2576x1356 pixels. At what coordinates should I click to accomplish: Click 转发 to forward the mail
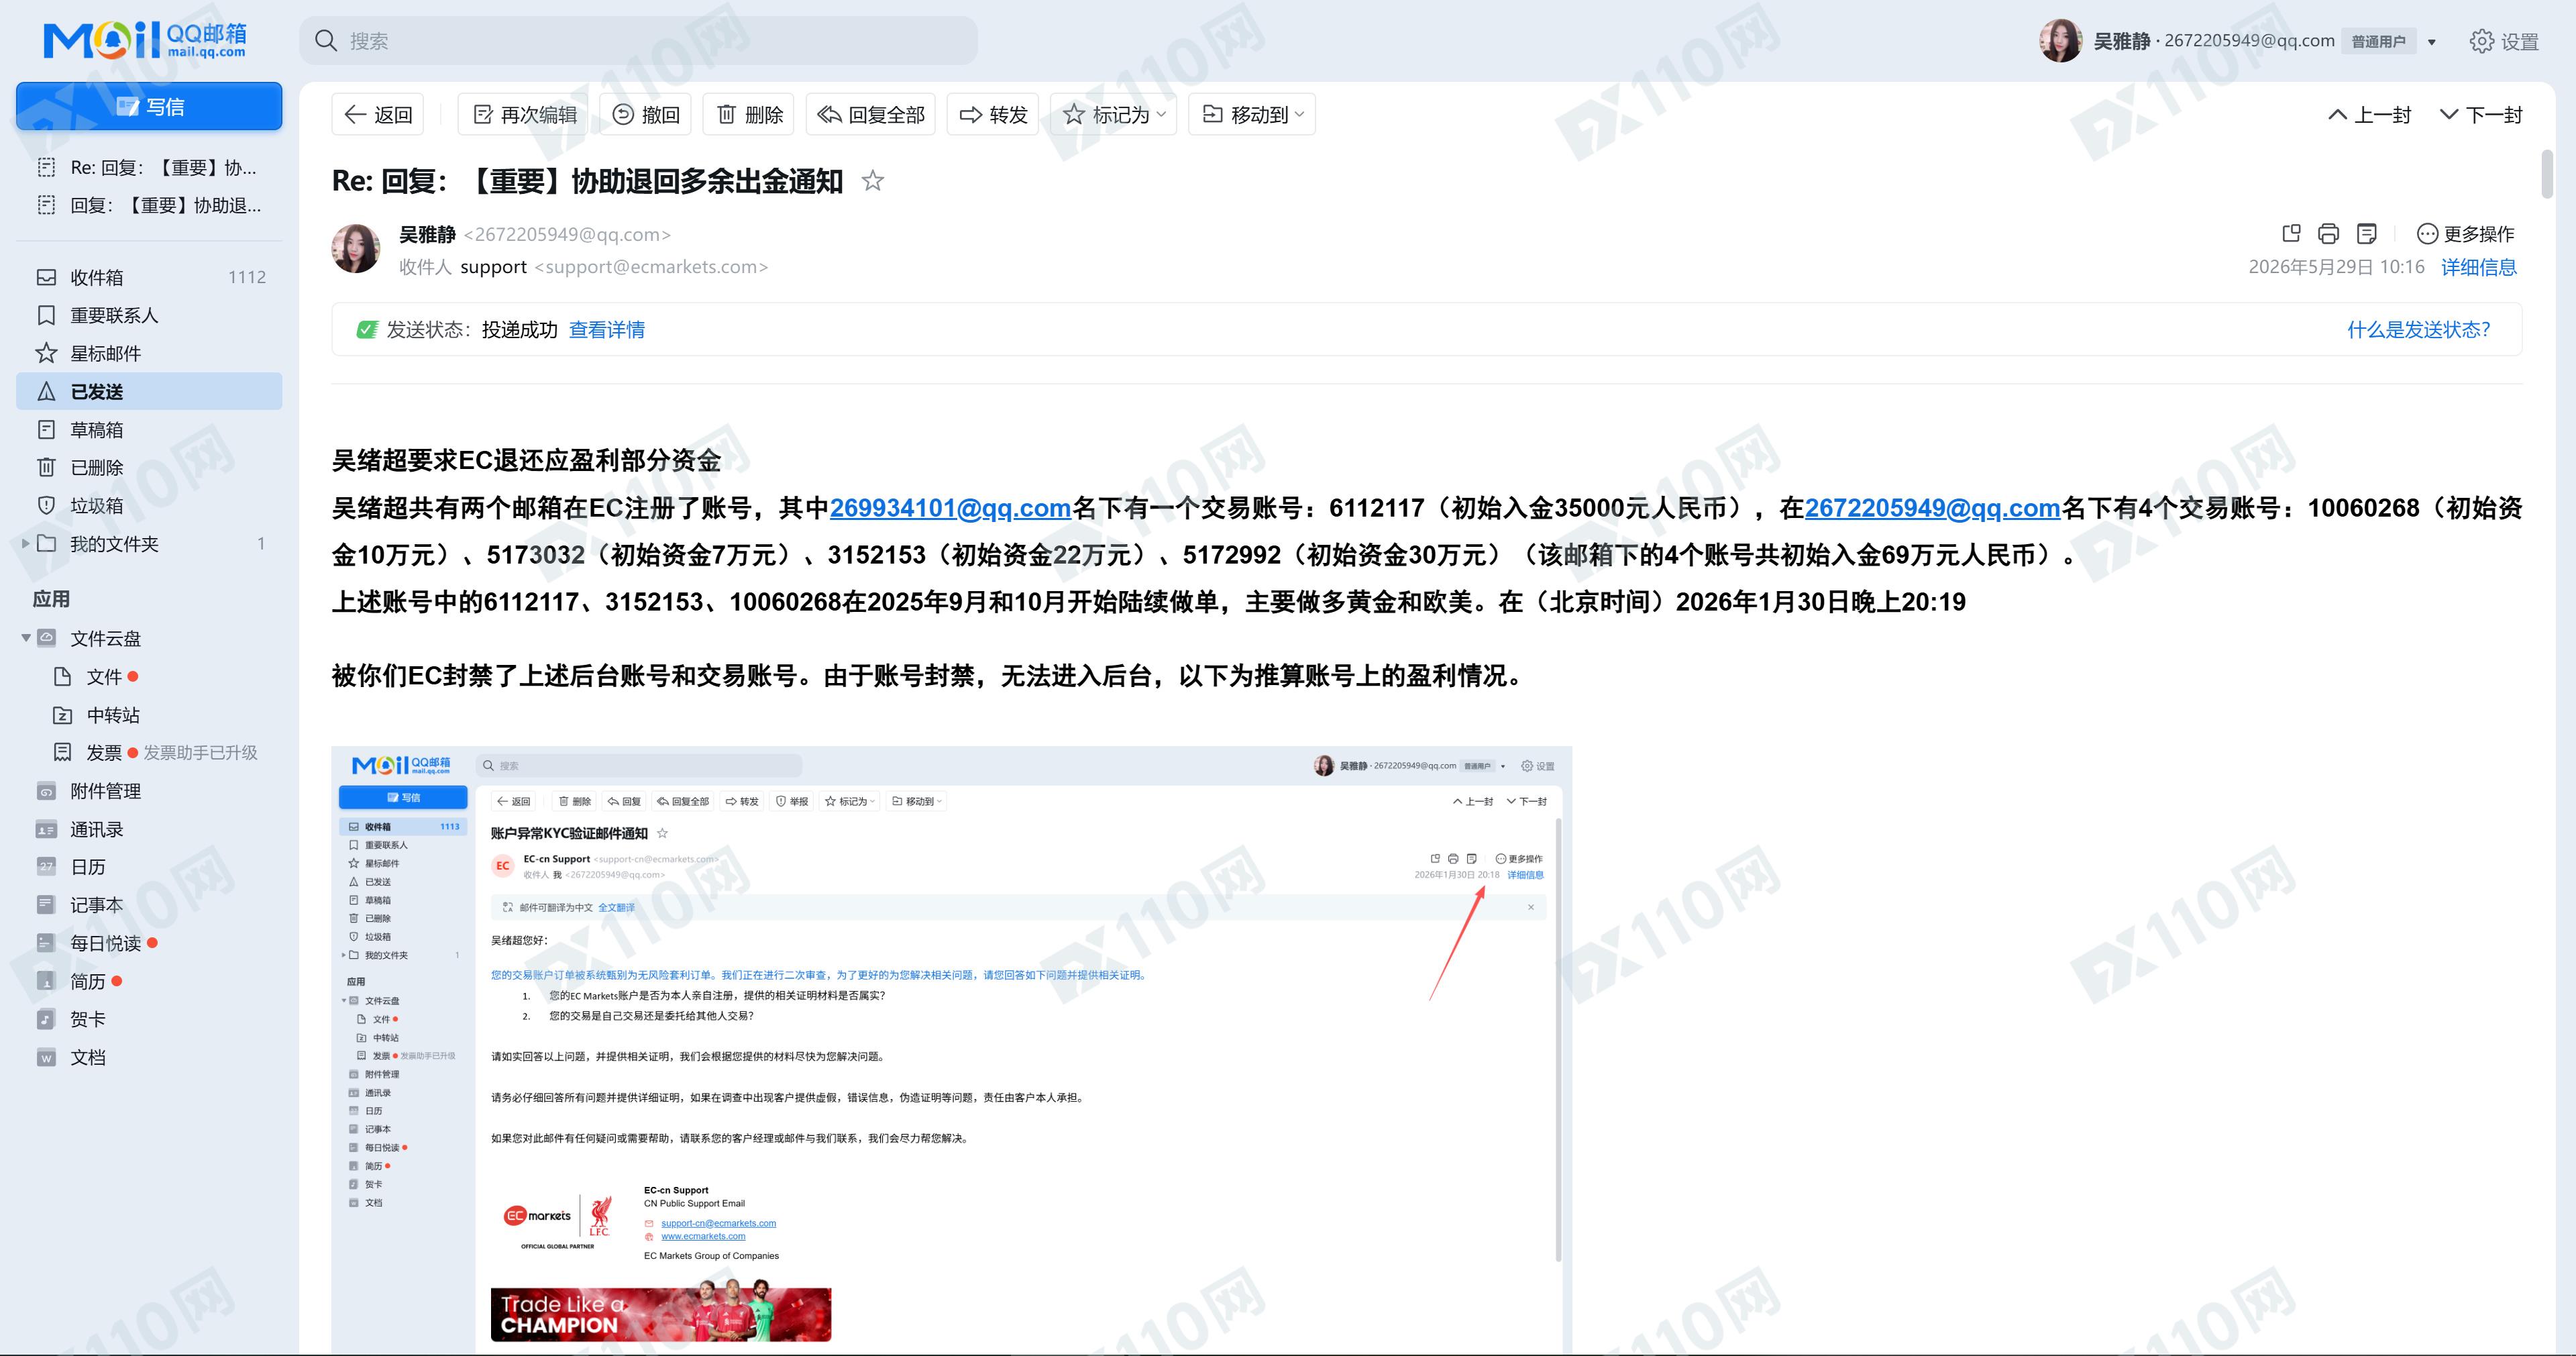click(993, 115)
